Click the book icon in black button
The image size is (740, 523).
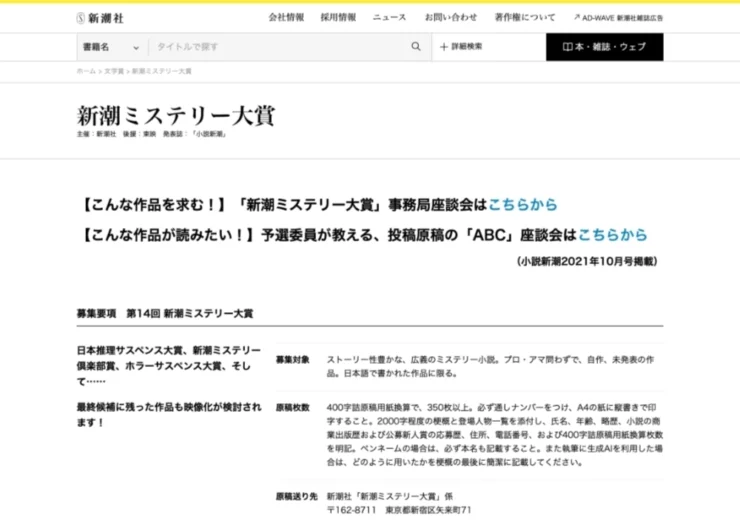click(x=568, y=47)
